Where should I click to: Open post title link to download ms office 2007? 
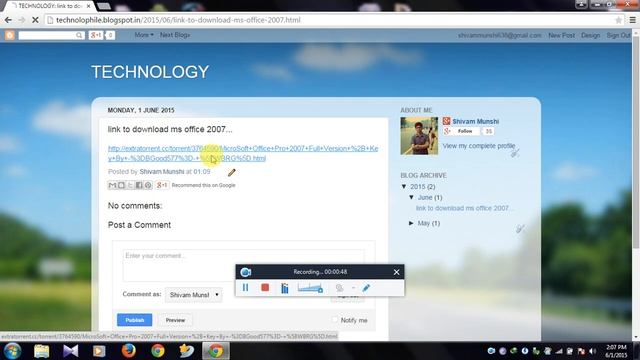pos(170,129)
